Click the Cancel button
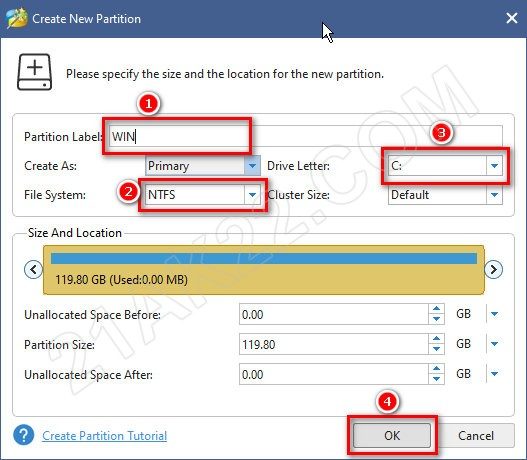527x460 pixels. [476, 435]
